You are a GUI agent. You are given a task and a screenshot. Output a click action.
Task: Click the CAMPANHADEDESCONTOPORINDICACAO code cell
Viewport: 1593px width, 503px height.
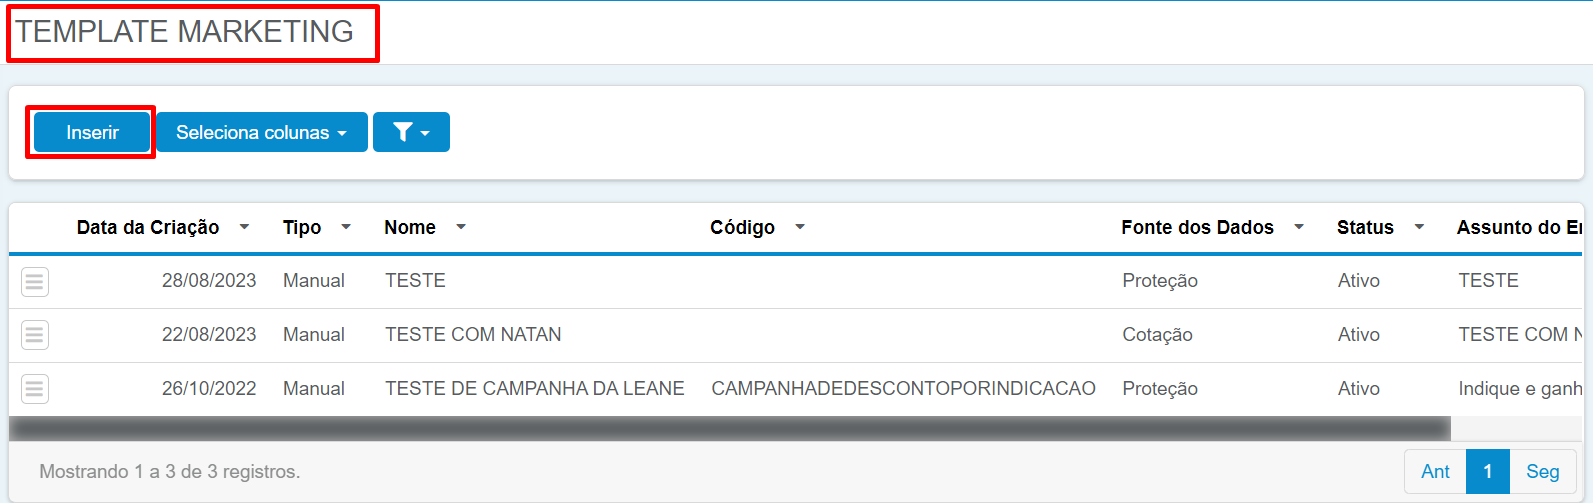coord(903,389)
